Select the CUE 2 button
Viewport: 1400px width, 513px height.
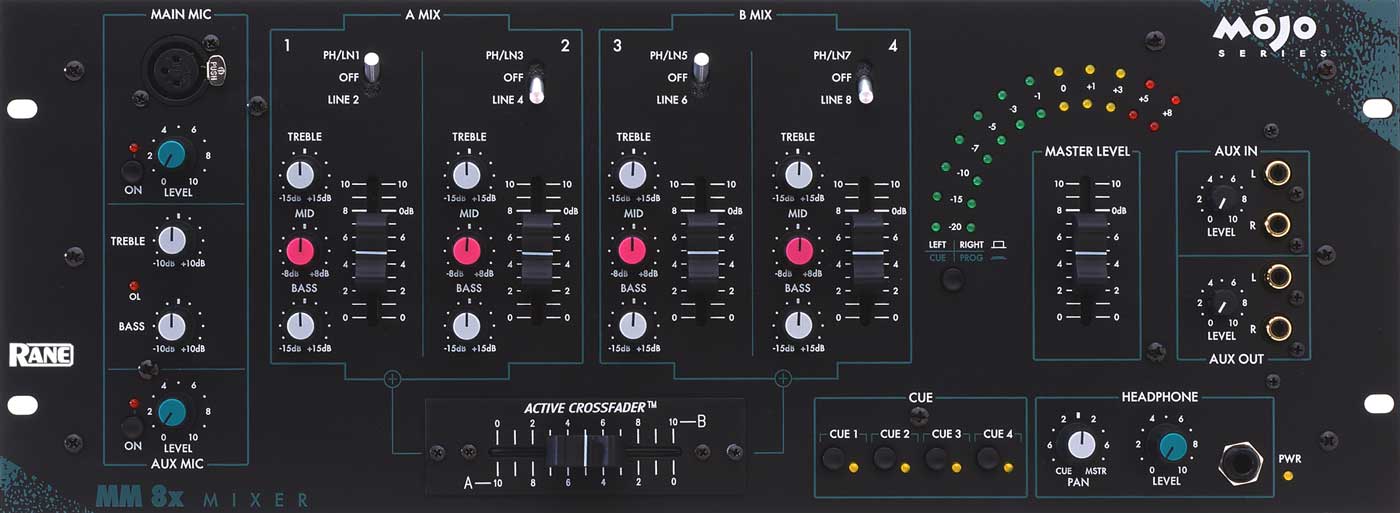click(884, 459)
